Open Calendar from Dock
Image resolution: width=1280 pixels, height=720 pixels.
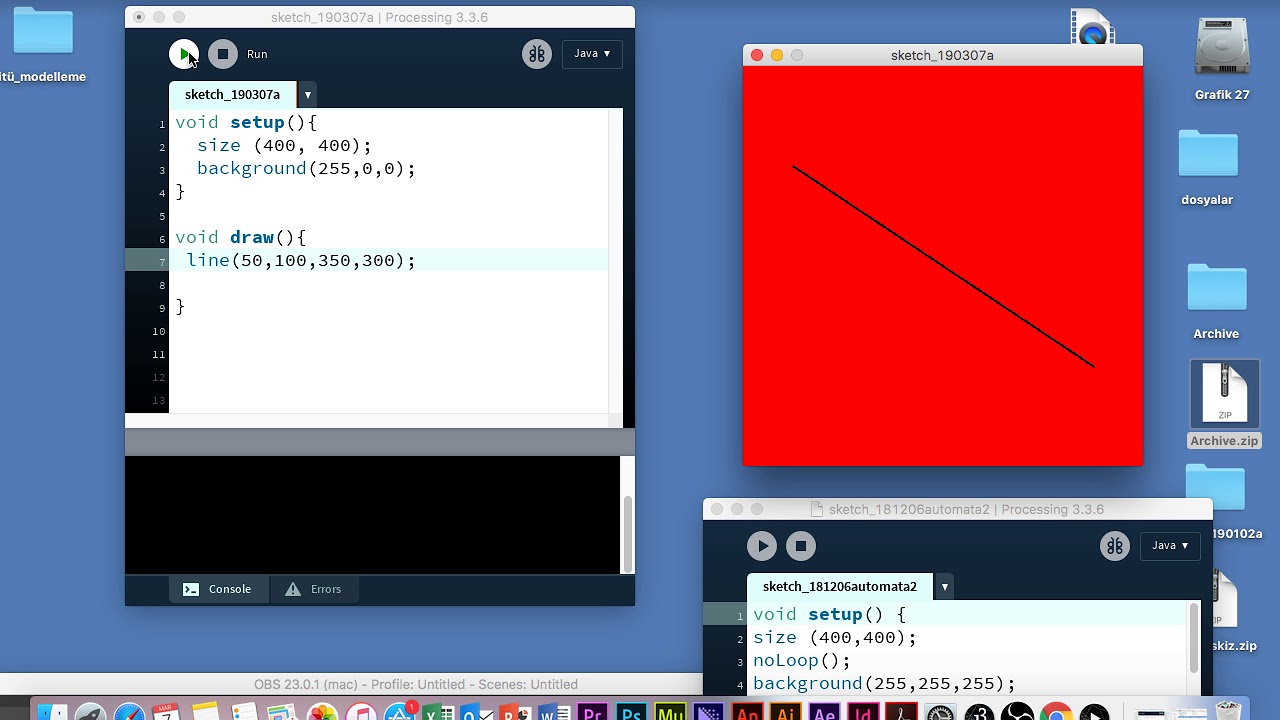click(167, 711)
